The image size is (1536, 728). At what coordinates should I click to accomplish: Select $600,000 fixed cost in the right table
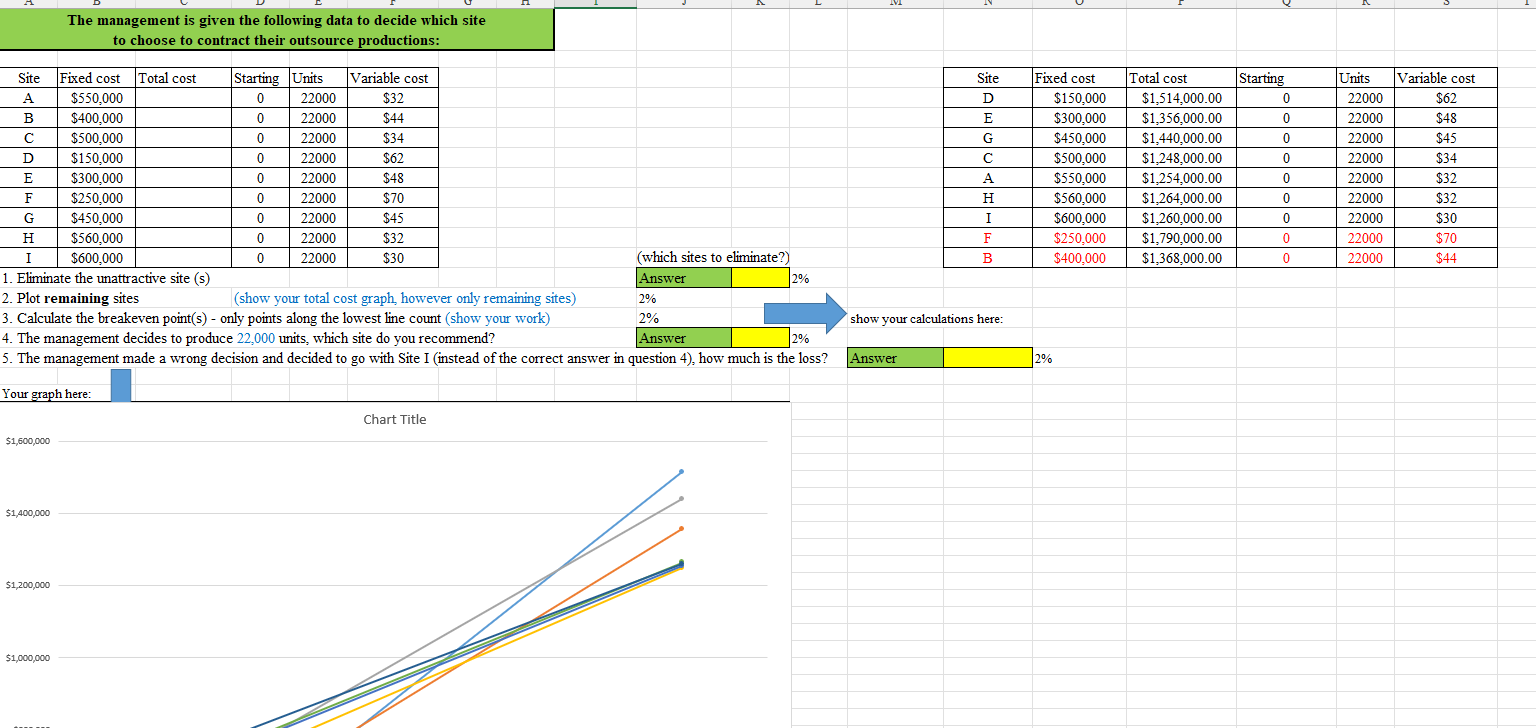pyautogui.click(x=1080, y=218)
